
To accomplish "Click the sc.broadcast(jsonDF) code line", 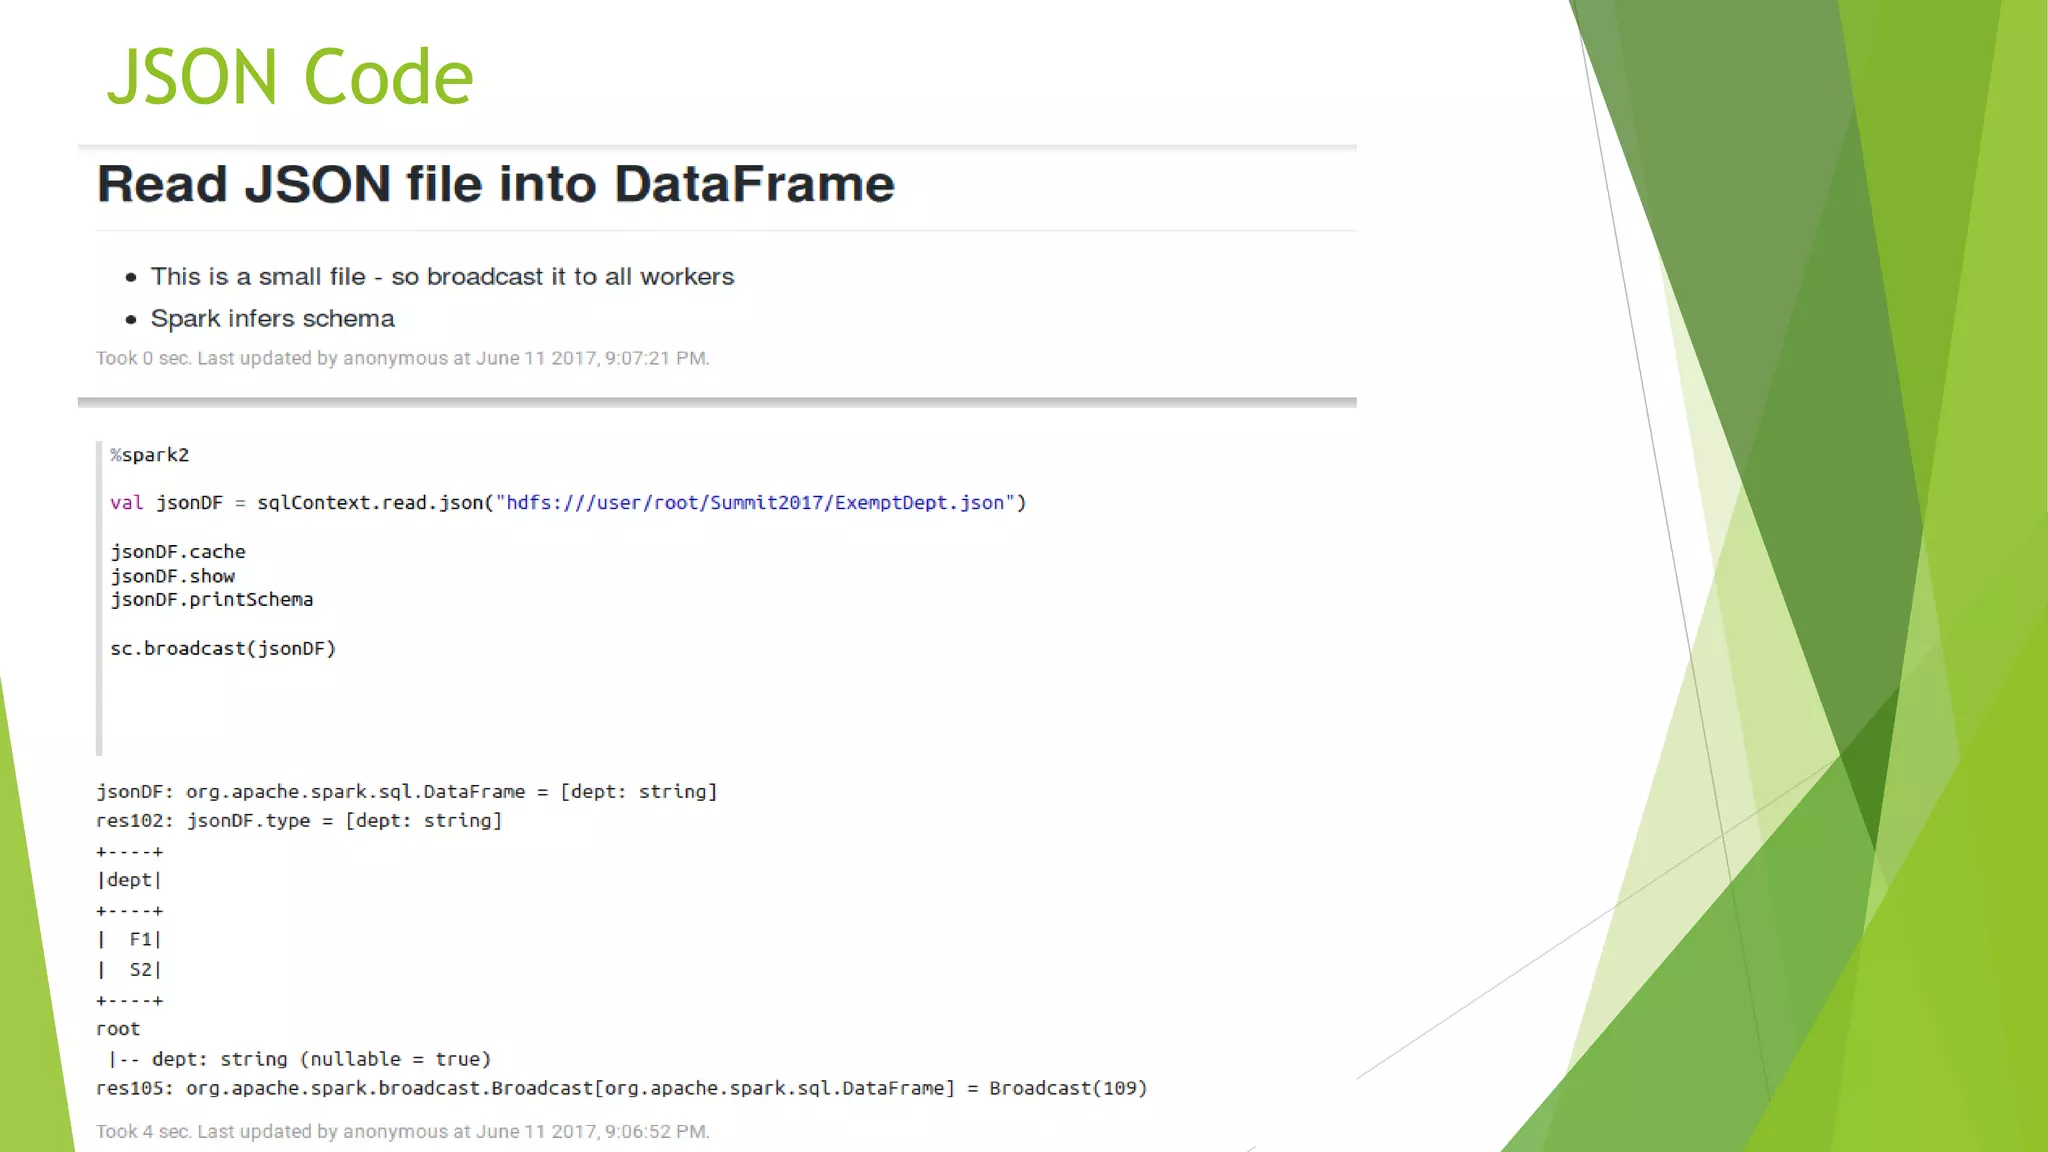I will pyautogui.click(x=223, y=649).
